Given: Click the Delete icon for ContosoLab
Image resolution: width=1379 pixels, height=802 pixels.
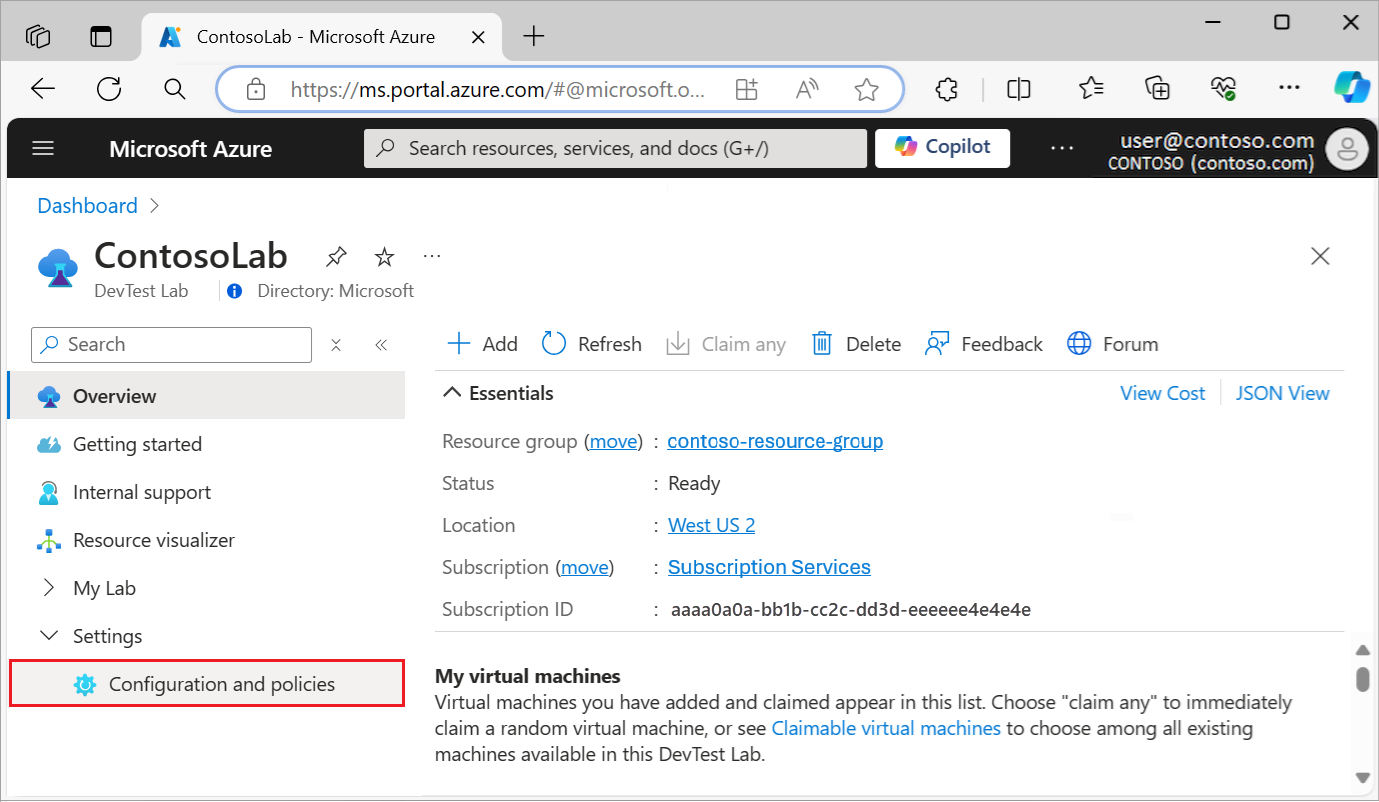Looking at the screenshot, I should coord(855,343).
